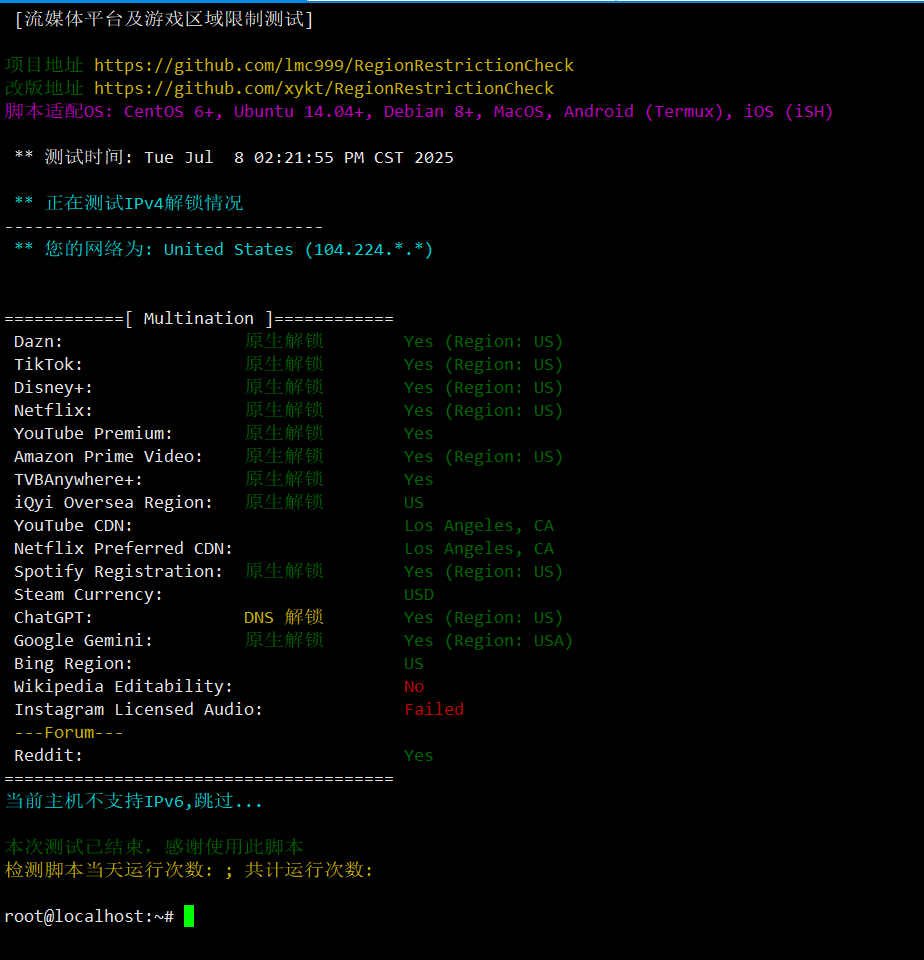
Task: Click the run count line 检测脚本当天运行次数
Action: (x=189, y=870)
